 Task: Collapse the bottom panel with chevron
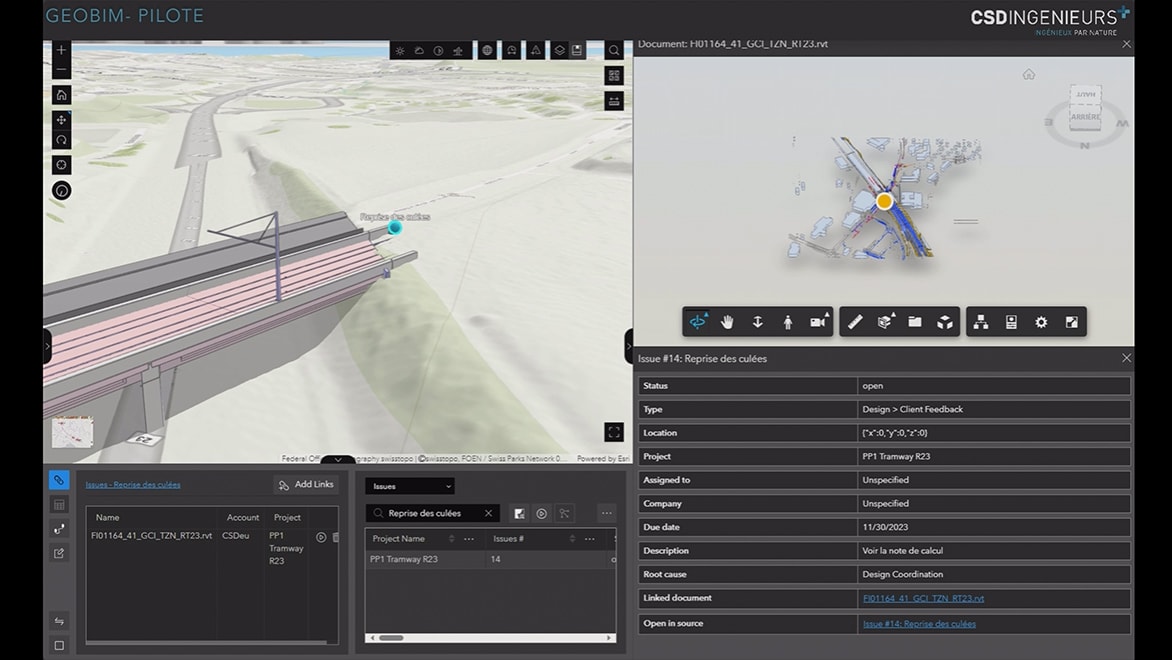338,460
